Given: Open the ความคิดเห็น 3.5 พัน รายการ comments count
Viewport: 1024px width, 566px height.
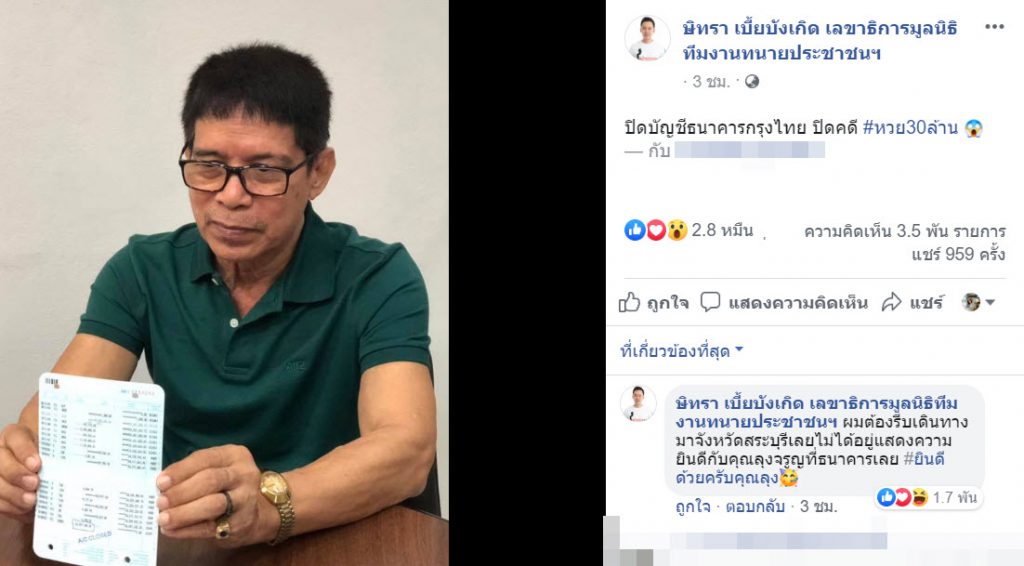Looking at the screenshot, I should (x=904, y=231).
